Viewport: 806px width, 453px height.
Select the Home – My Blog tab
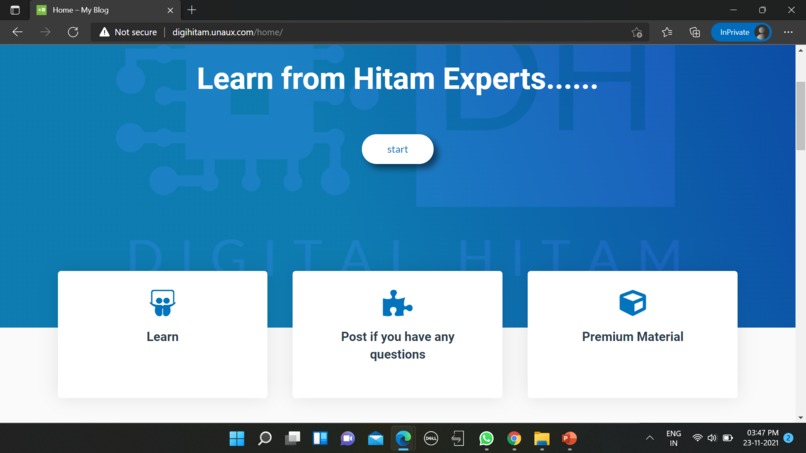[x=105, y=10]
